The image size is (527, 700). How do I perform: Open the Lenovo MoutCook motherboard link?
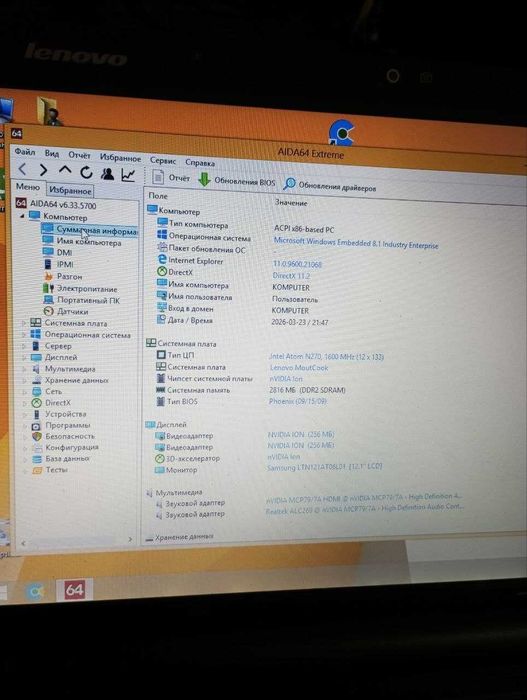point(299,367)
